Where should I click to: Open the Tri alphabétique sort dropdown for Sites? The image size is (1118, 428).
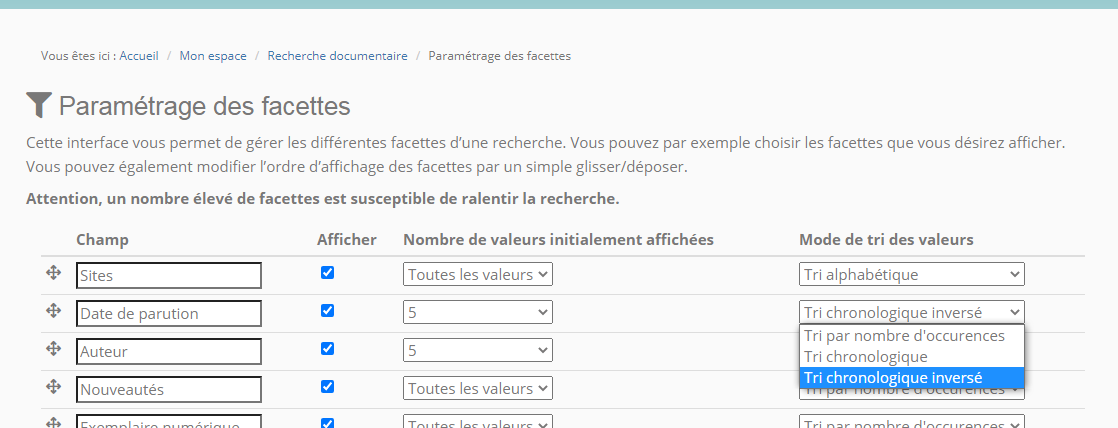[x=911, y=274]
